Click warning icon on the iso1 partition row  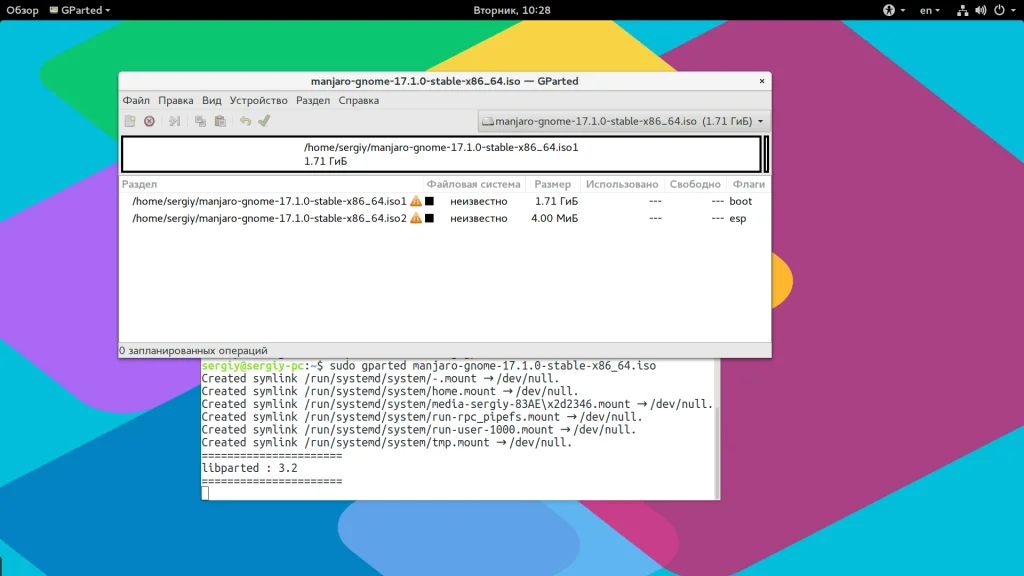416,201
